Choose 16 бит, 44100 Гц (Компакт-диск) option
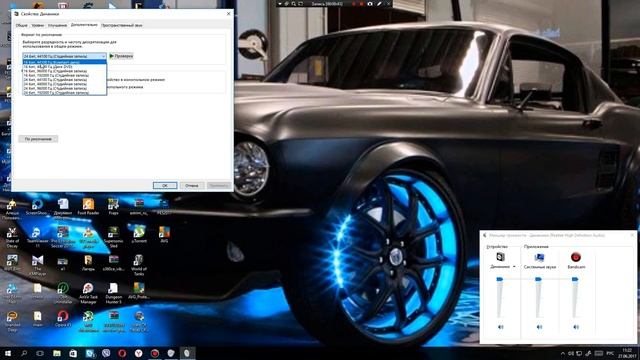This screenshot has height=360, width=640. point(64,62)
